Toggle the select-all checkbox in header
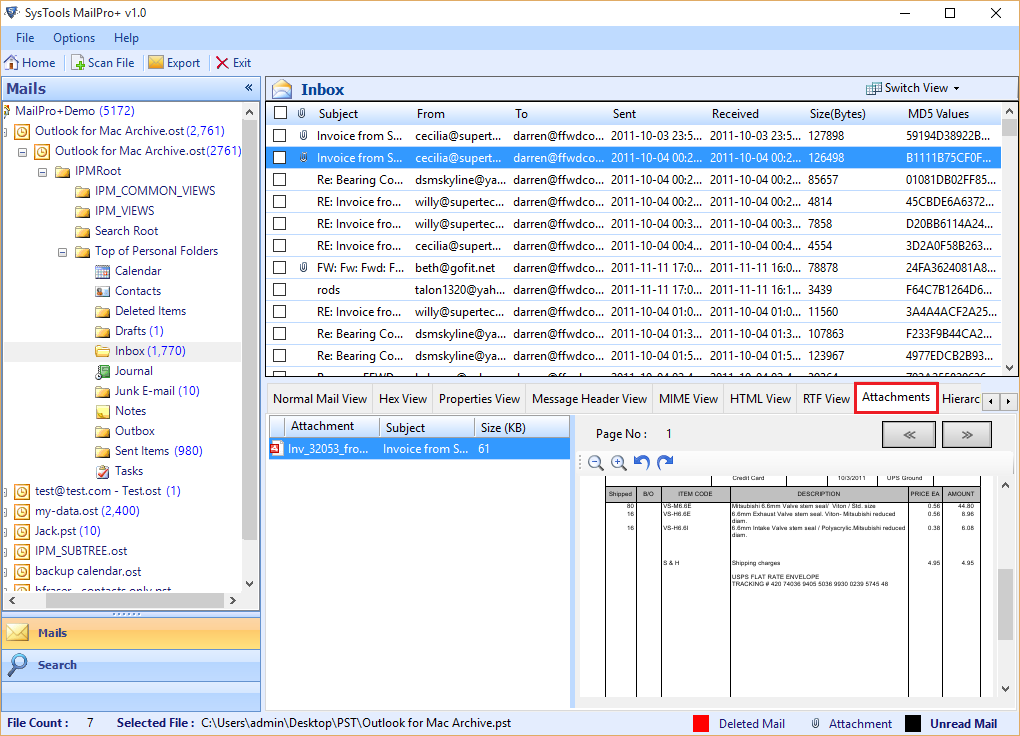 pyautogui.click(x=280, y=113)
